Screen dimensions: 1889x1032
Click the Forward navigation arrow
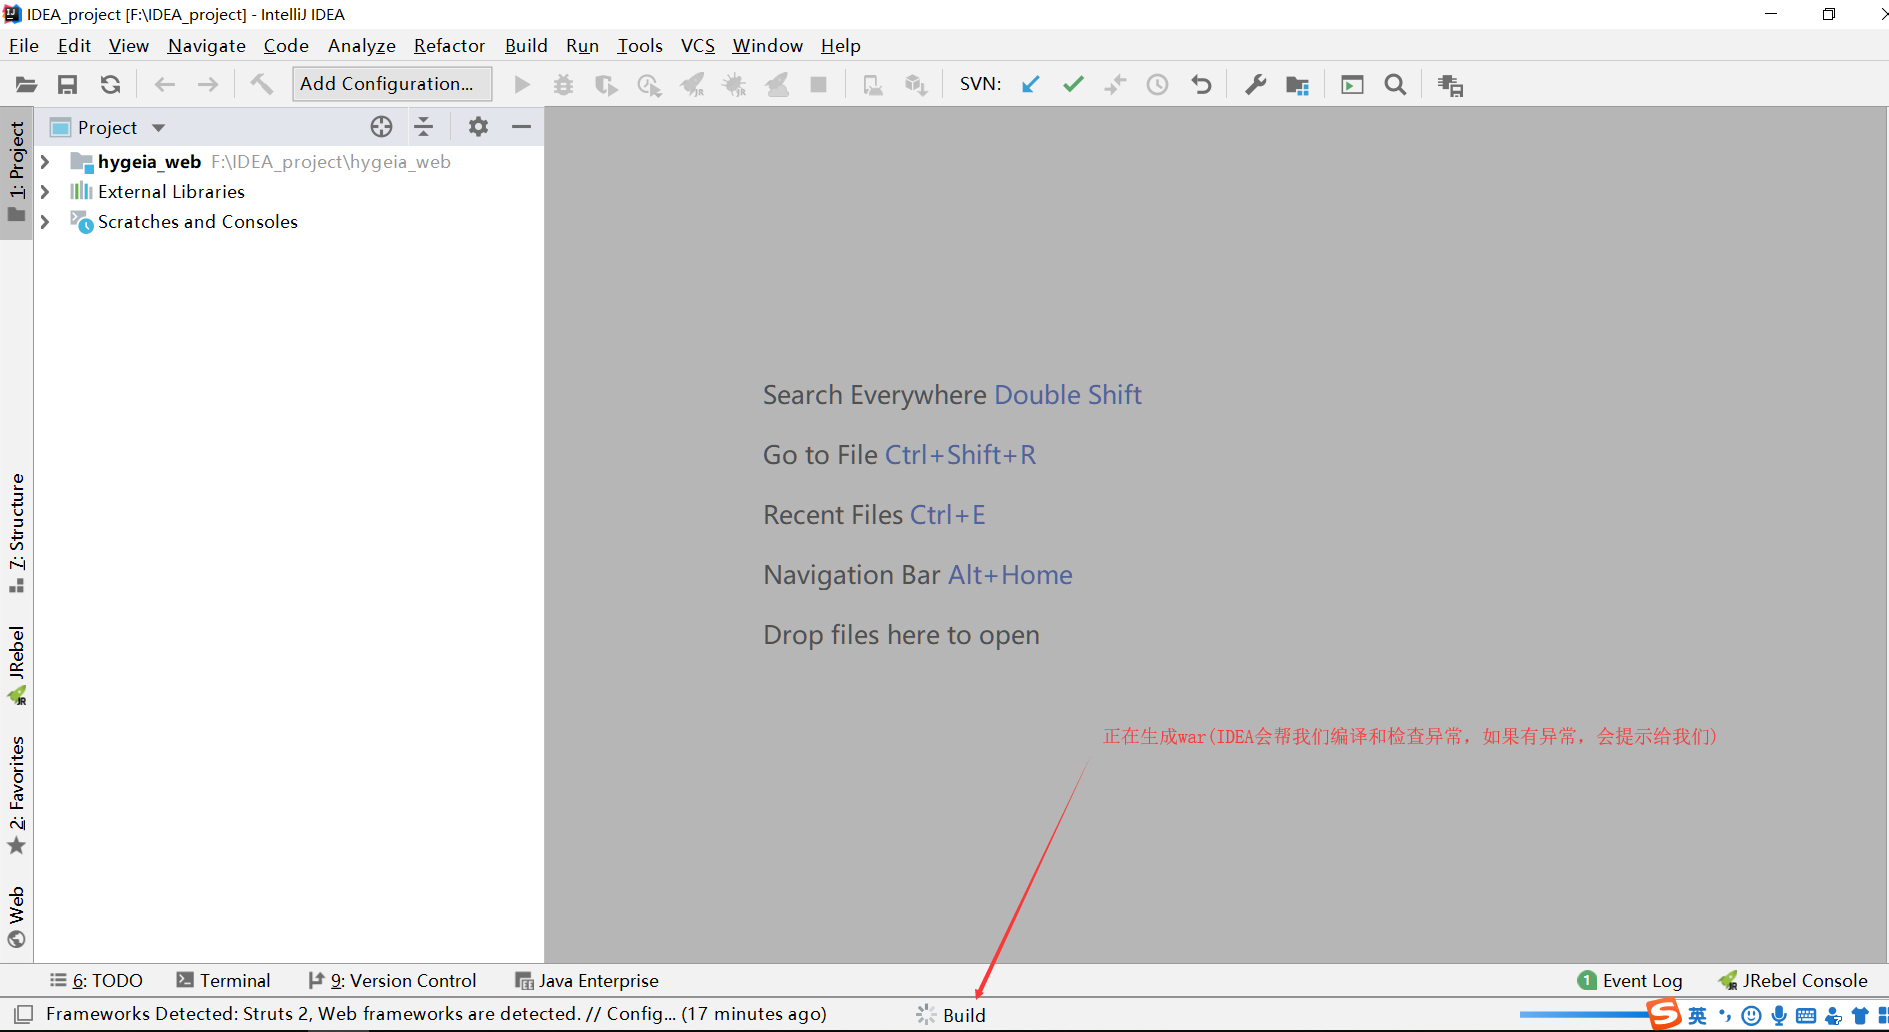pos(208,85)
